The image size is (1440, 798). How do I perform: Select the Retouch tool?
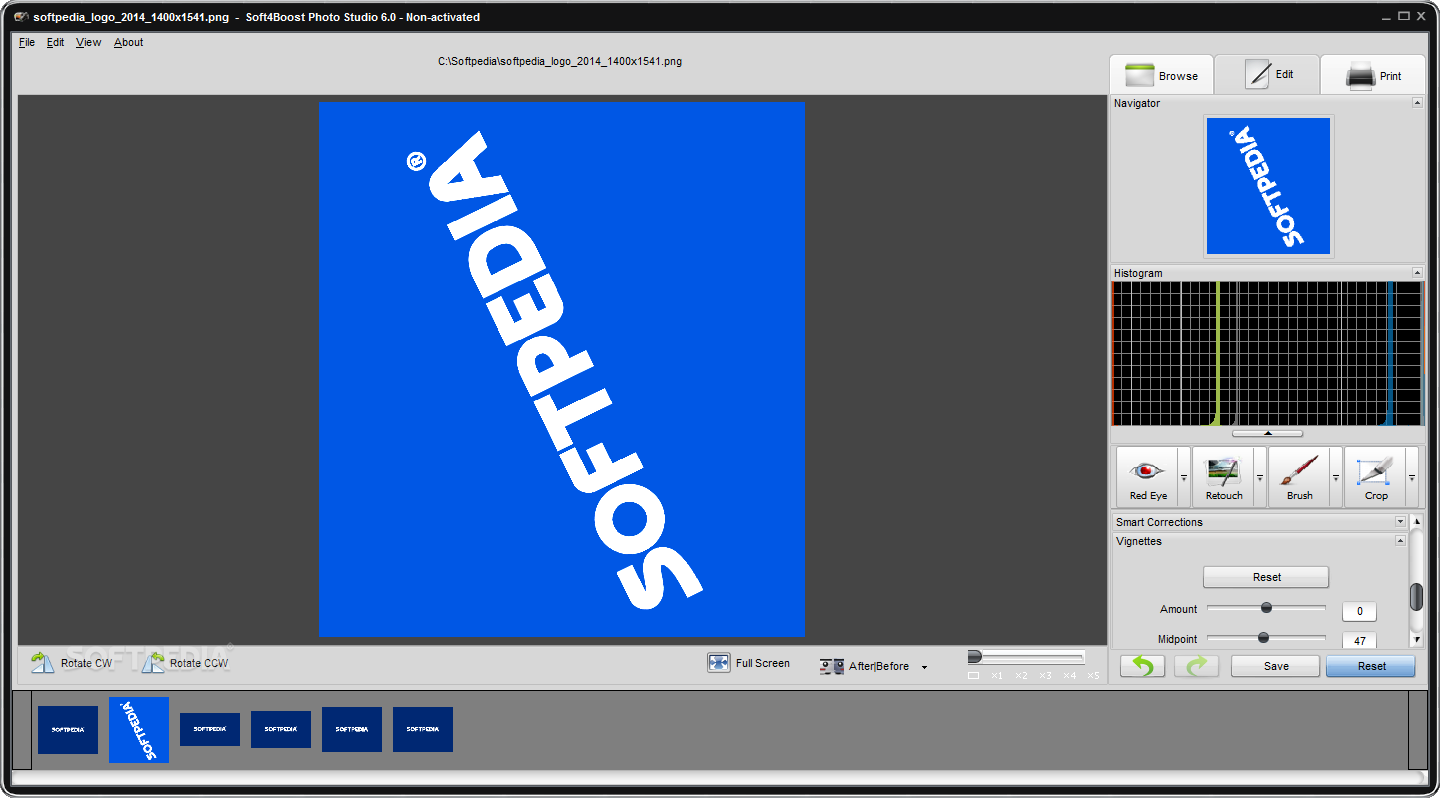pos(1224,477)
